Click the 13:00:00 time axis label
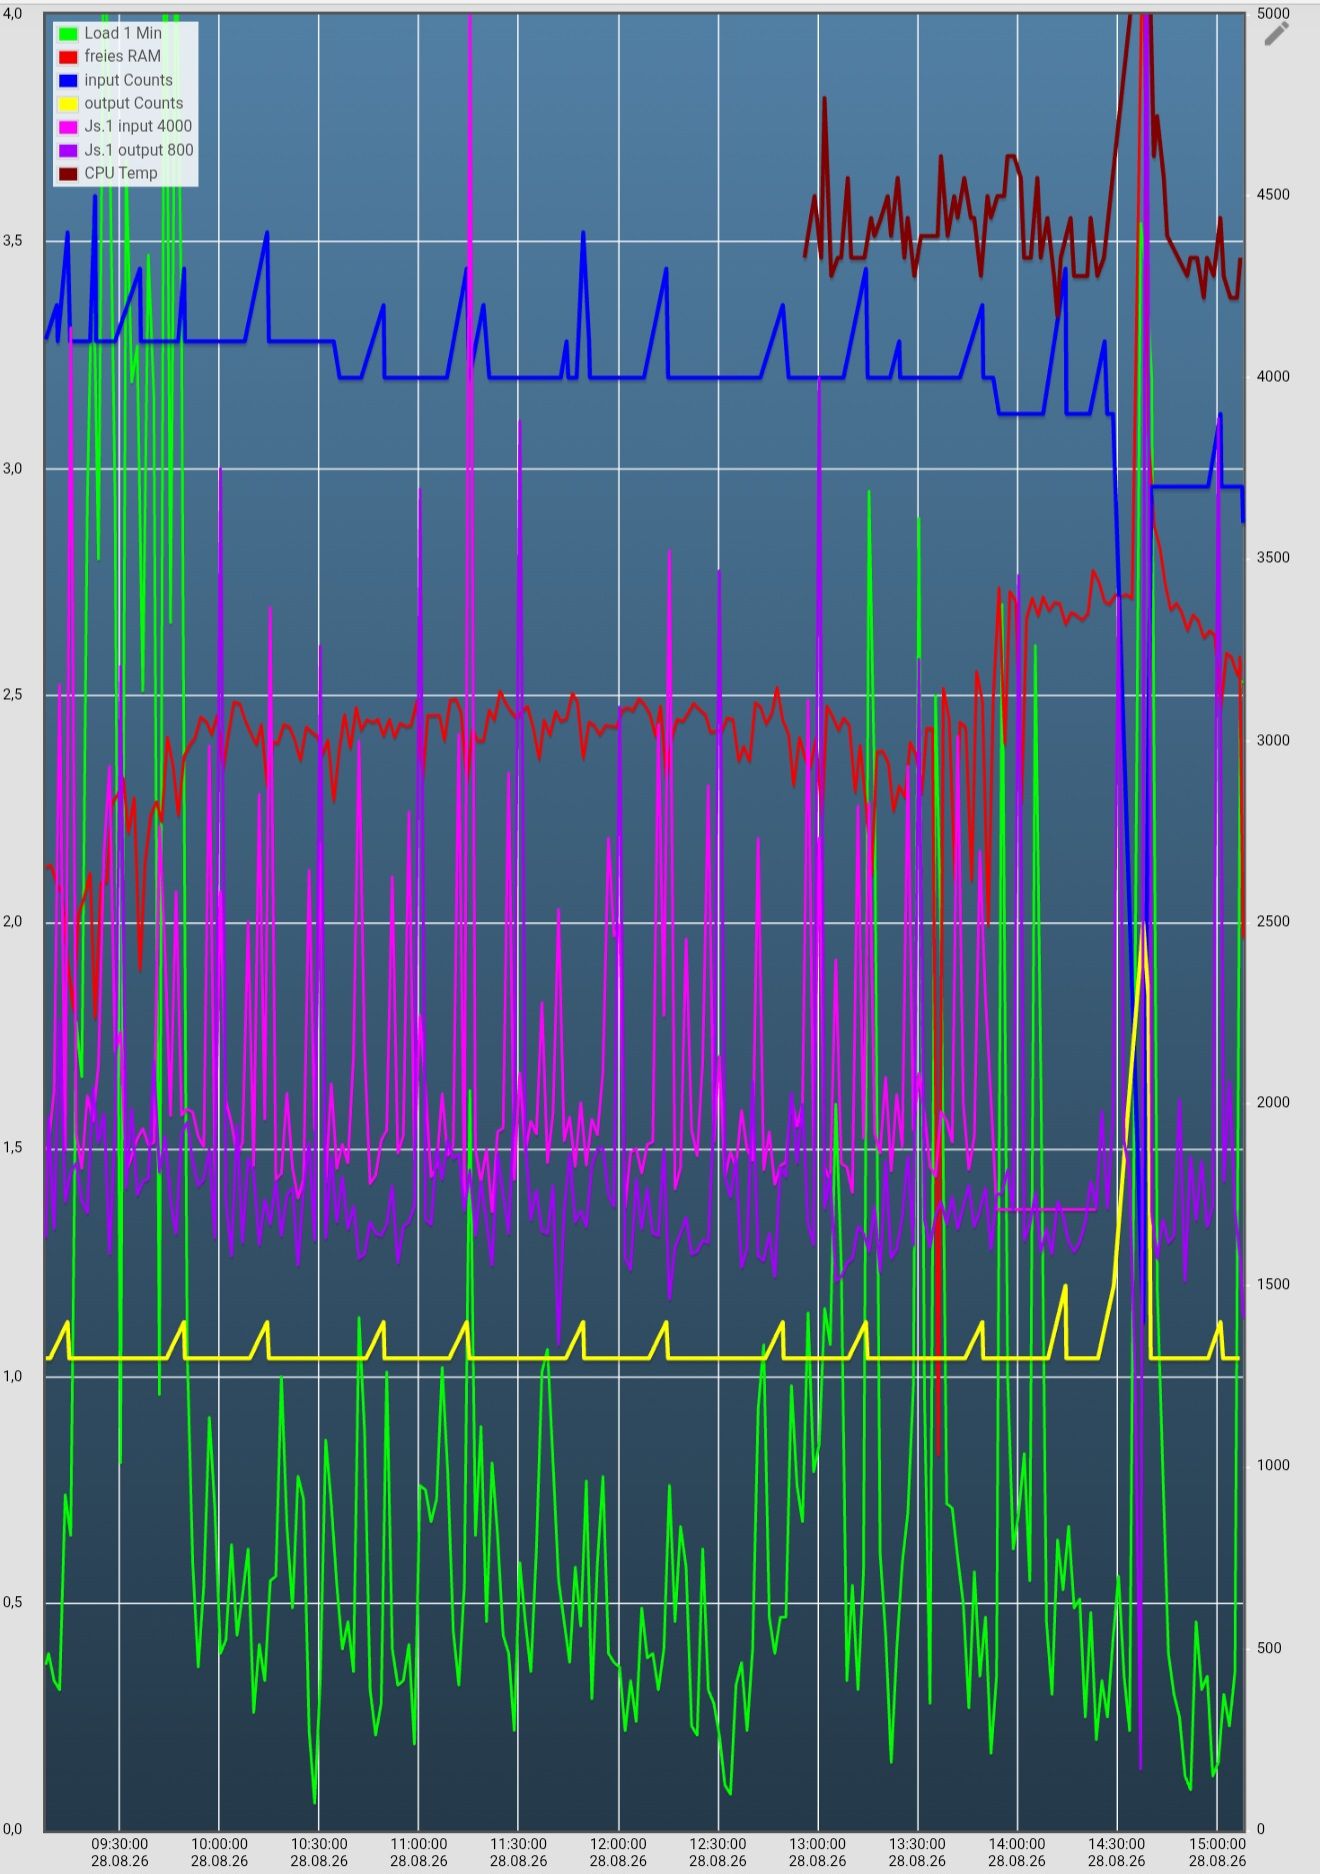Image resolution: width=1320 pixels, height=1874 pixels. pyautogui.click(x=817, y=1852)
